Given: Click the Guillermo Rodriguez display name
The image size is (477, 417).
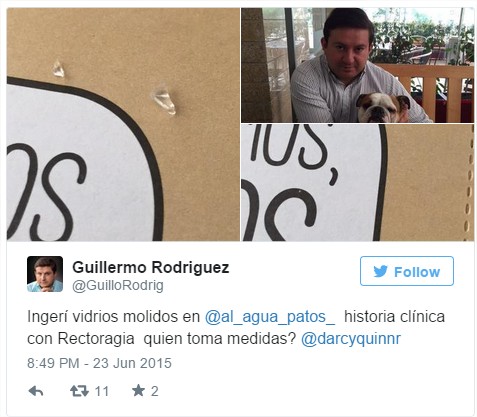Looking at the screenshot, I should click(x=151, y=267).
